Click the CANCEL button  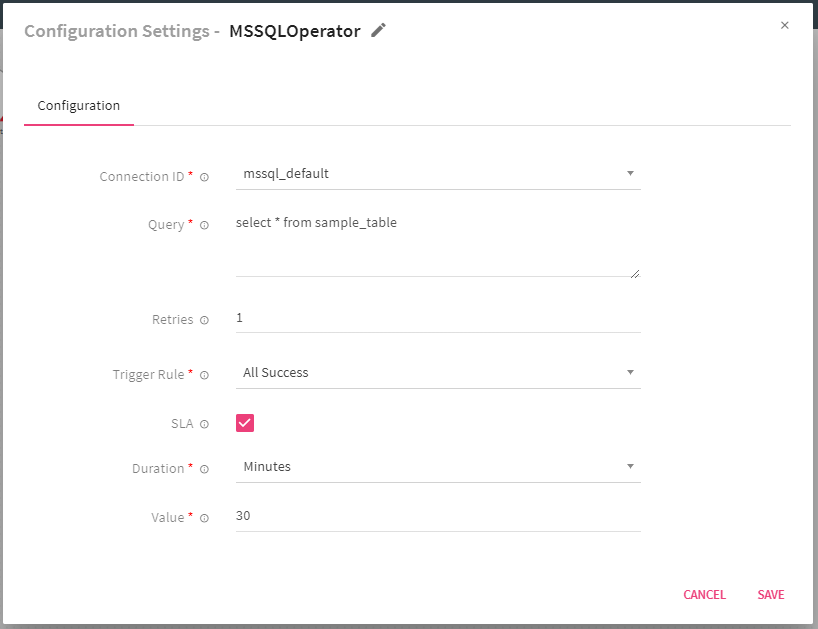(704, 595)
